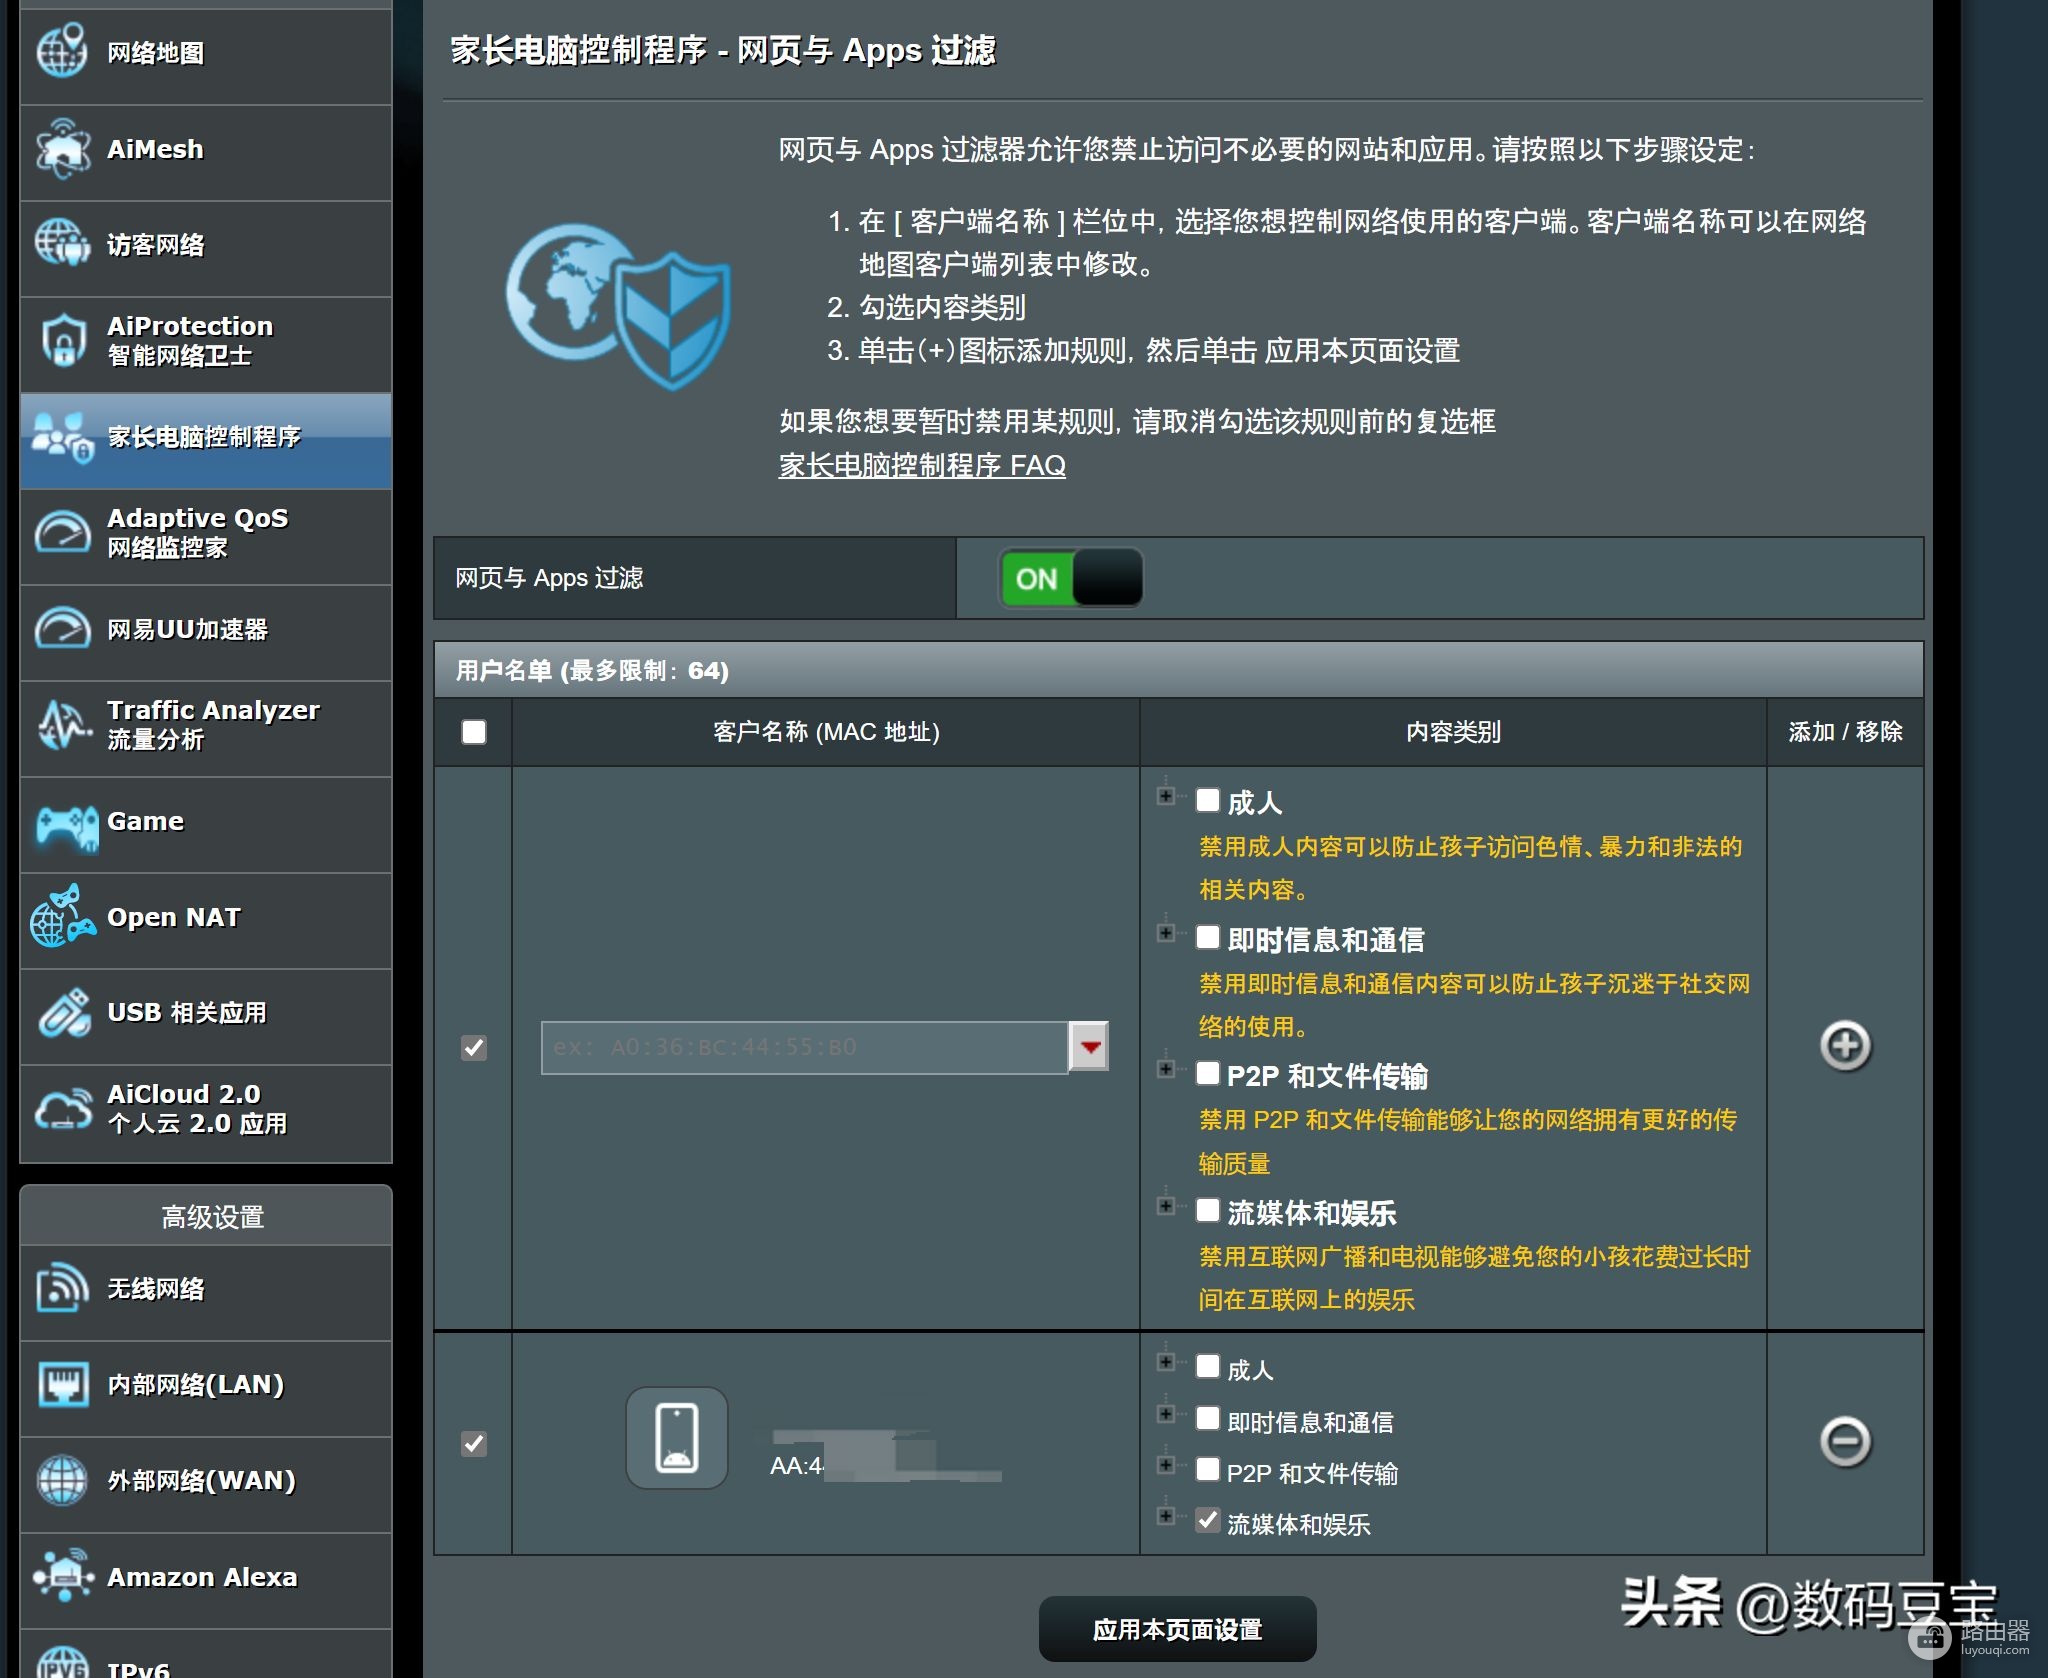The height and width of the screenshot is (1678, 2048).
Task: Open the 网络地图 globe icon
Action: click(62, 51)
